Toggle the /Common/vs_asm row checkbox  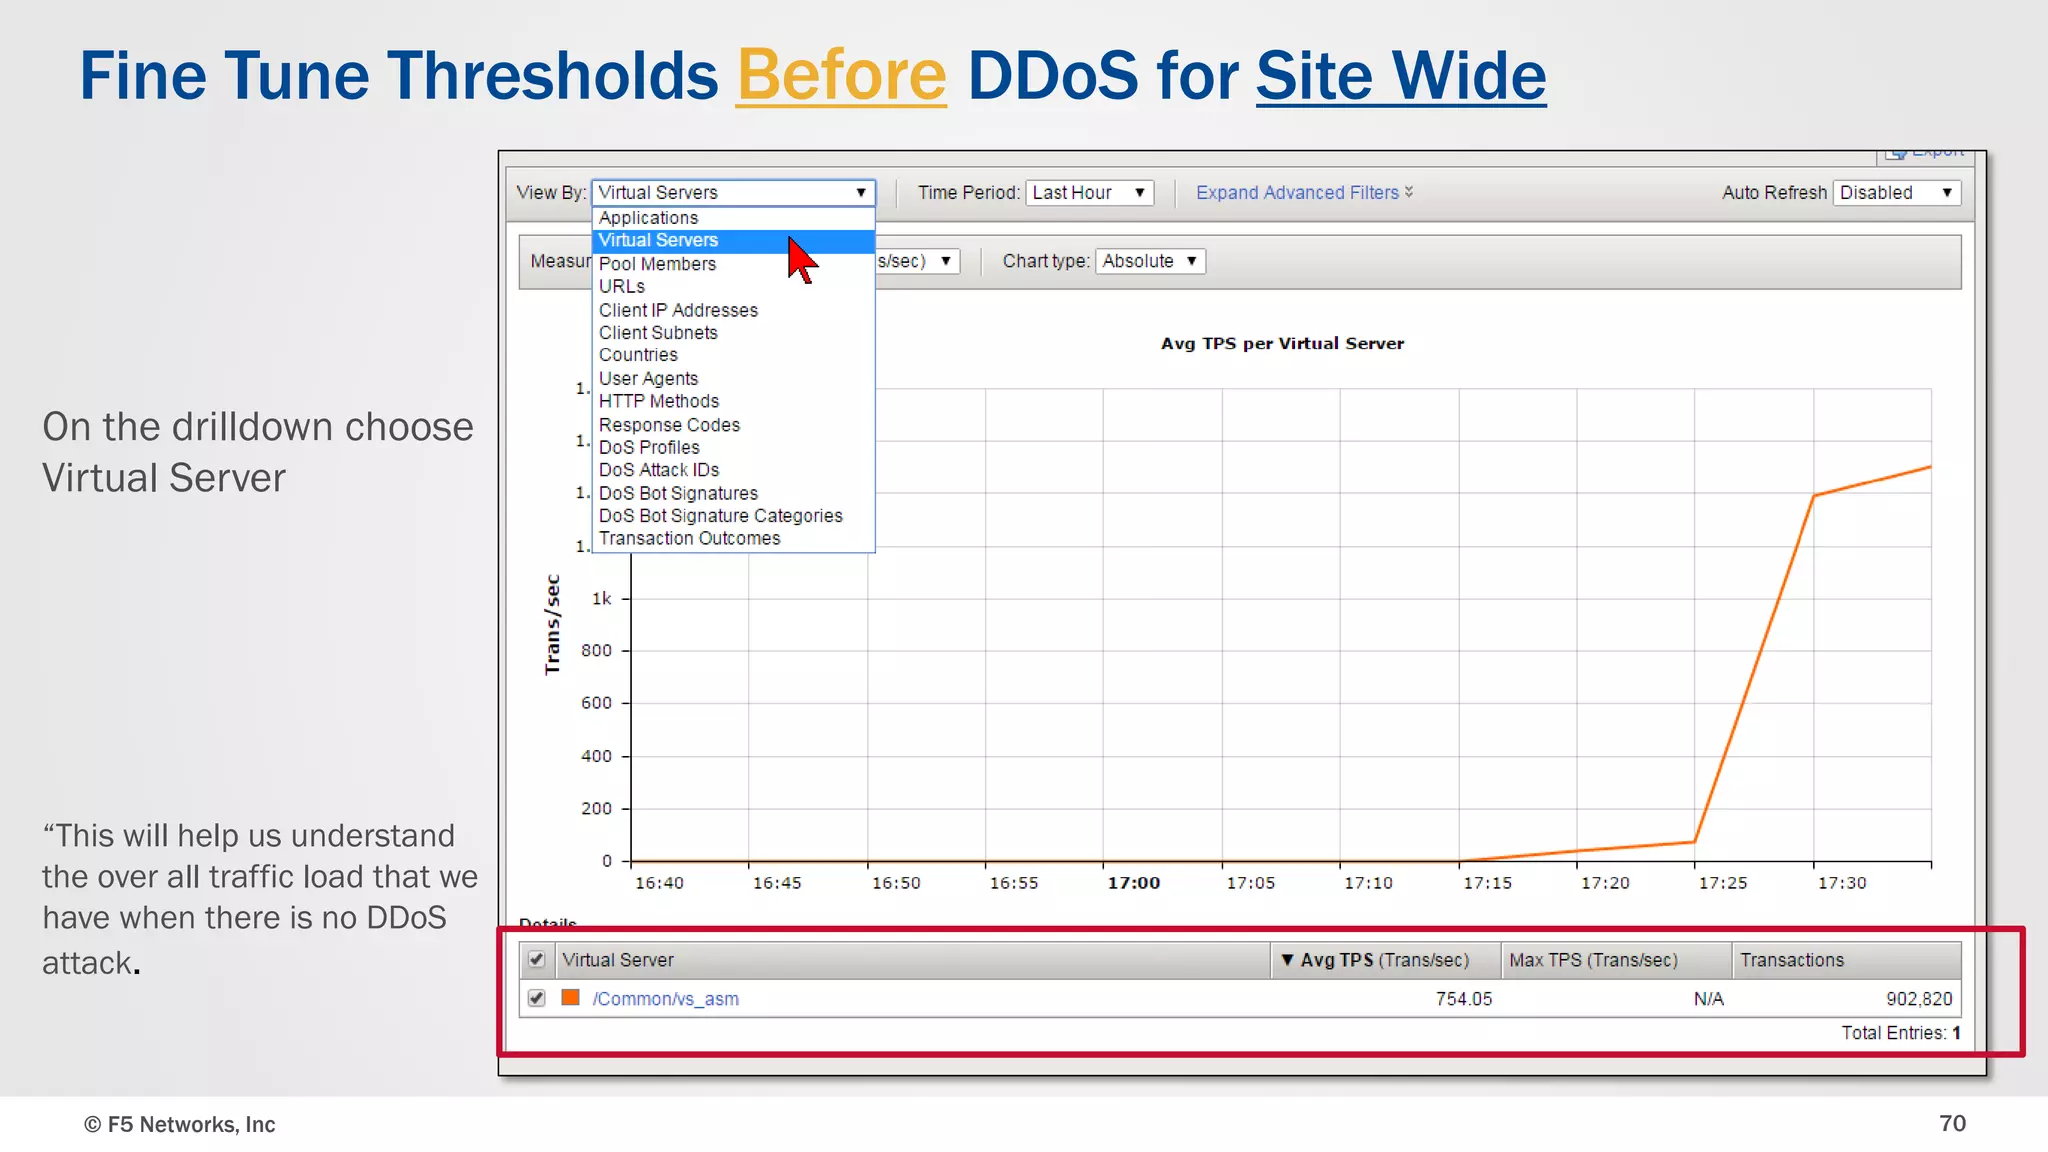click(x=537, y=999)
